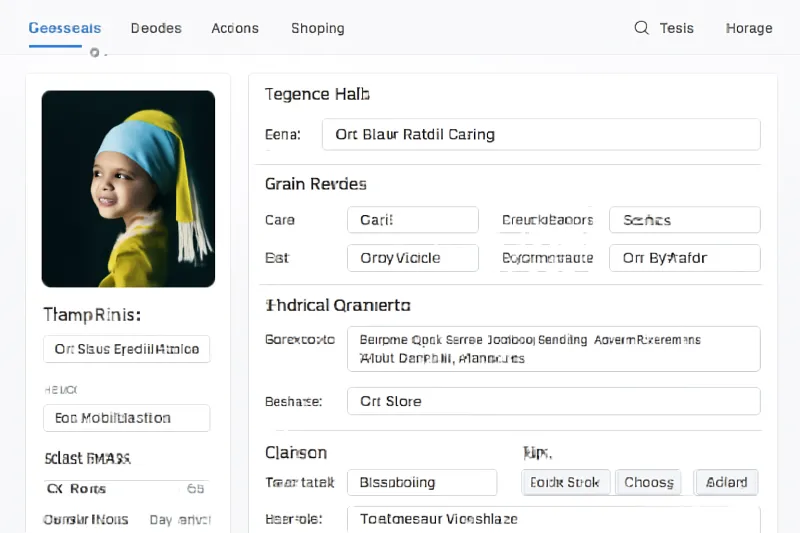Screen dimensions: 800x533
Task: Click the 'Eoc Mobiltlastion' sidebar field
Action: [127, 418]
